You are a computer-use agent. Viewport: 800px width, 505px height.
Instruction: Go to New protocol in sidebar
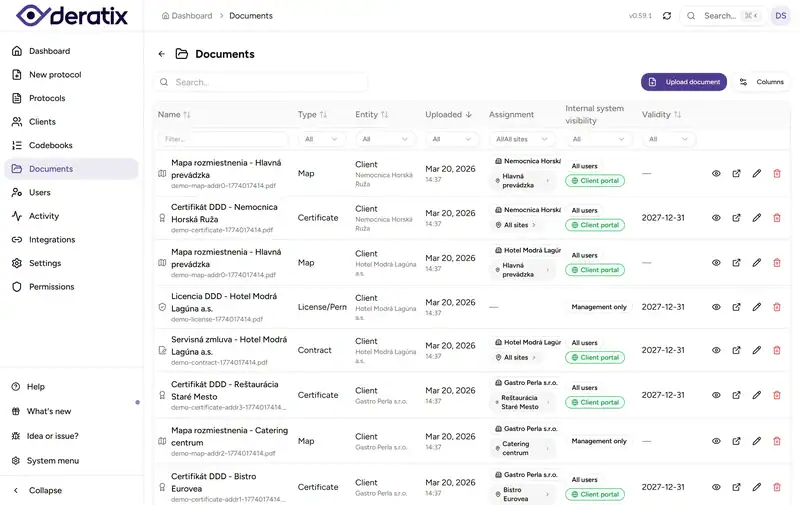(x=71, y=74)
